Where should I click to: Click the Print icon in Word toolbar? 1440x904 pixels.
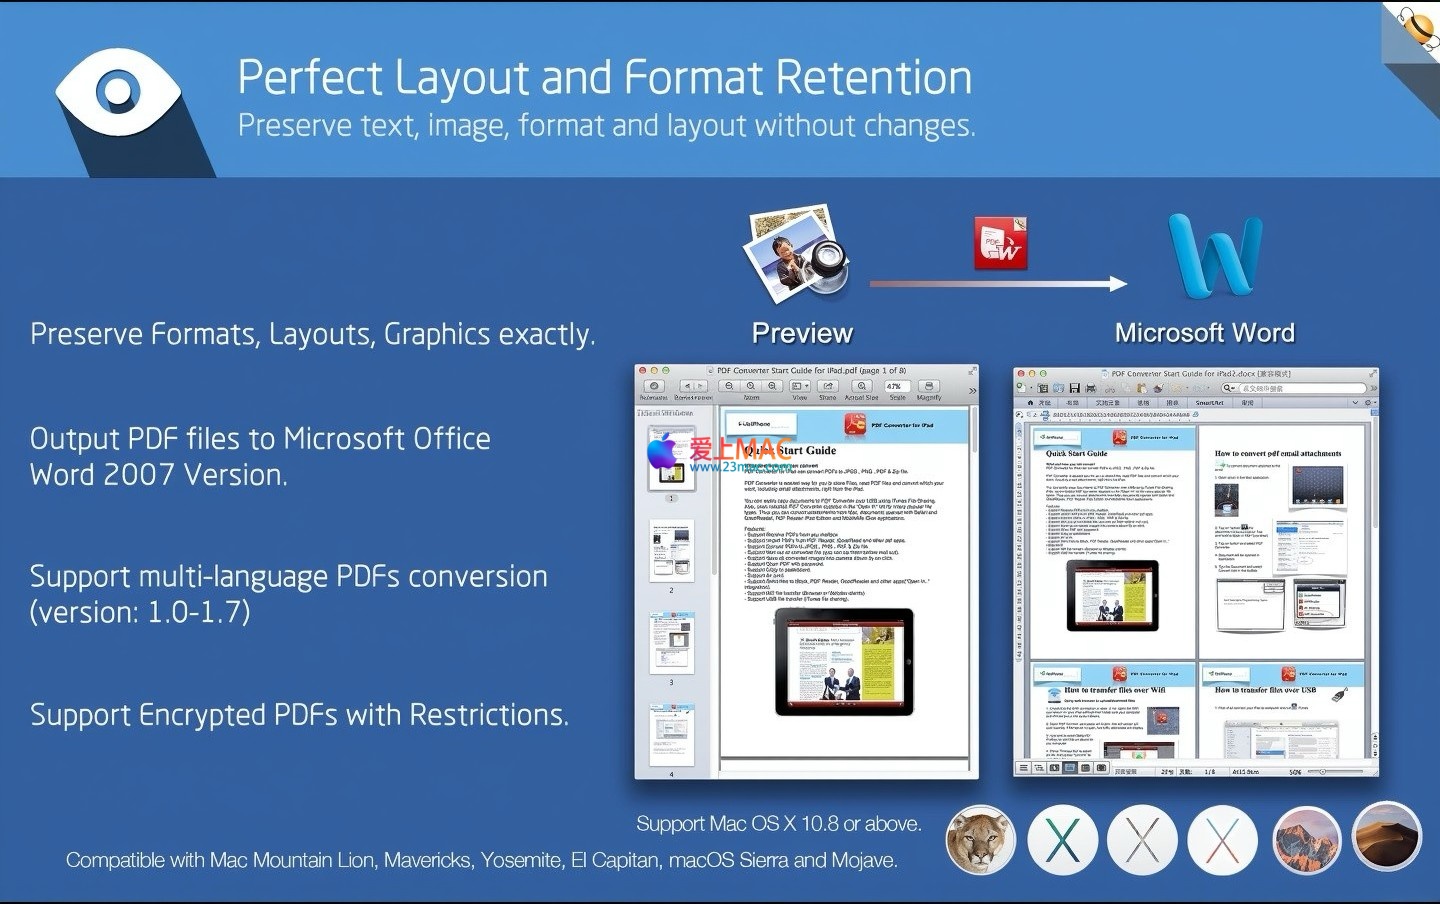coord(1089,388)
